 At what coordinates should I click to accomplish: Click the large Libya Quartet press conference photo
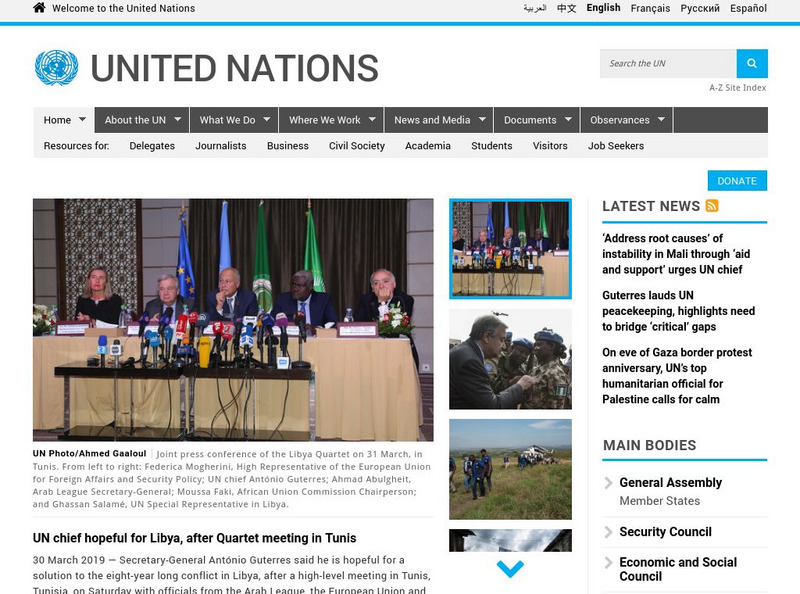[x=233, y=319]
